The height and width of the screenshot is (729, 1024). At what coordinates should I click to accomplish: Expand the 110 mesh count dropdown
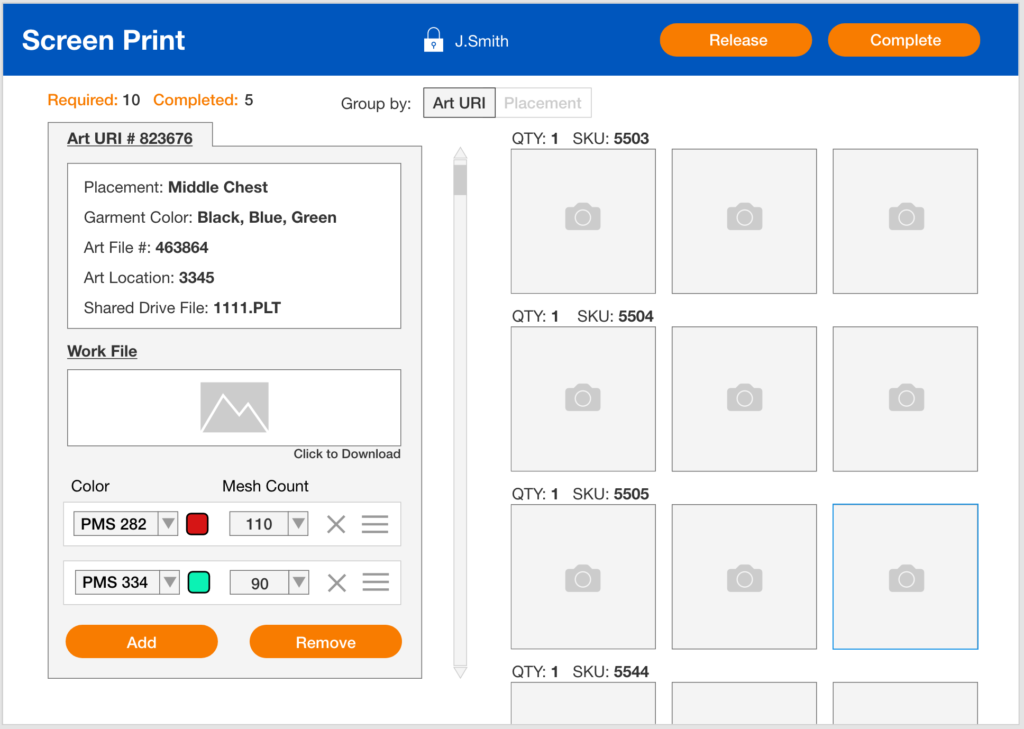(x=298, y=524)
